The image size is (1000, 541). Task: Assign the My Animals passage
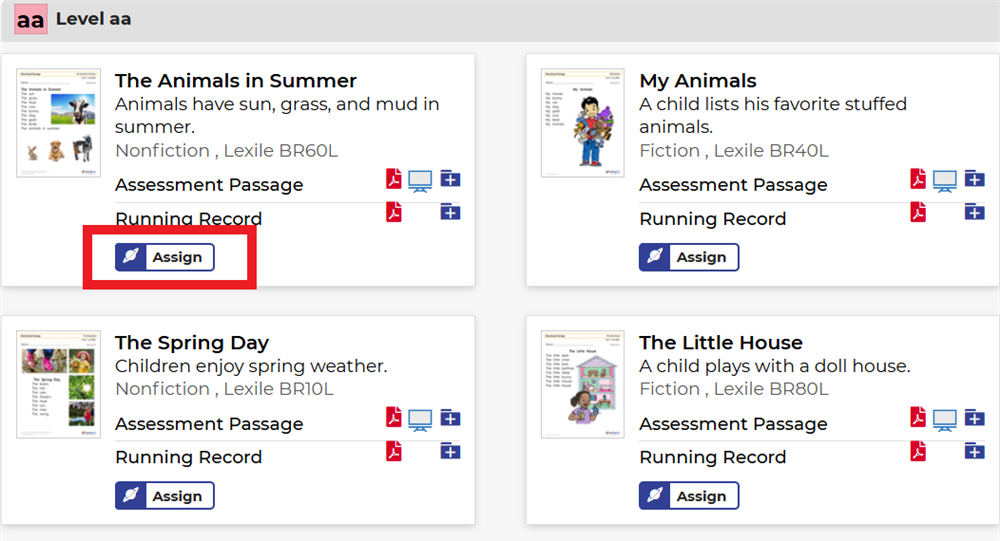[x=689, y=257]
